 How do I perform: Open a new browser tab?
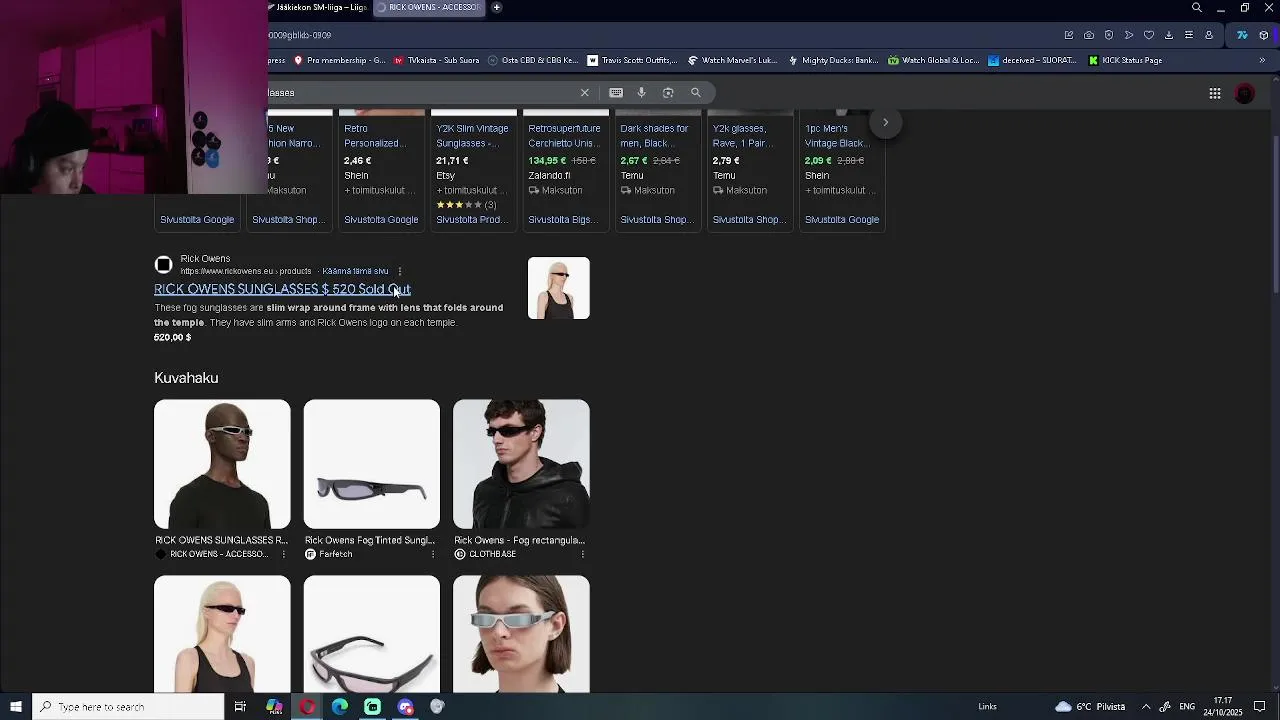496,7
